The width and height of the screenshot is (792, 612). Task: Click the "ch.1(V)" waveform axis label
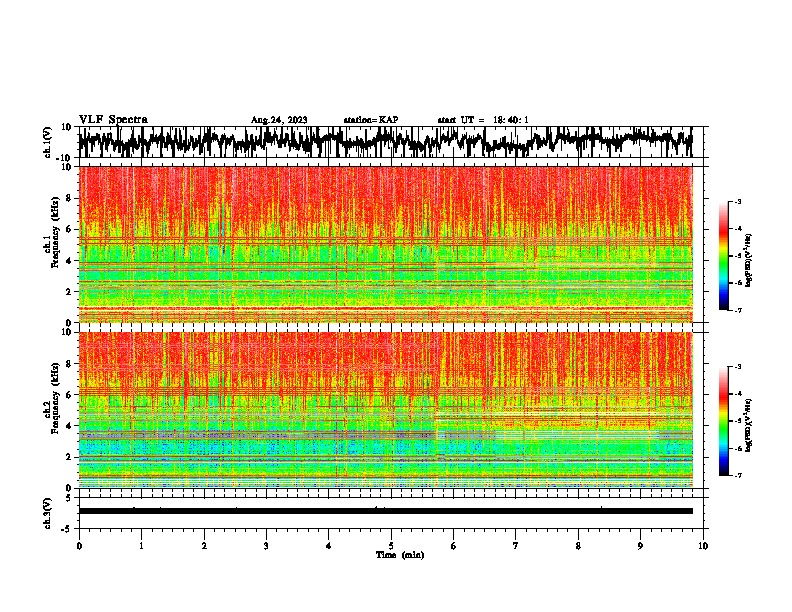pyautogui.click(x=48, y=142)
